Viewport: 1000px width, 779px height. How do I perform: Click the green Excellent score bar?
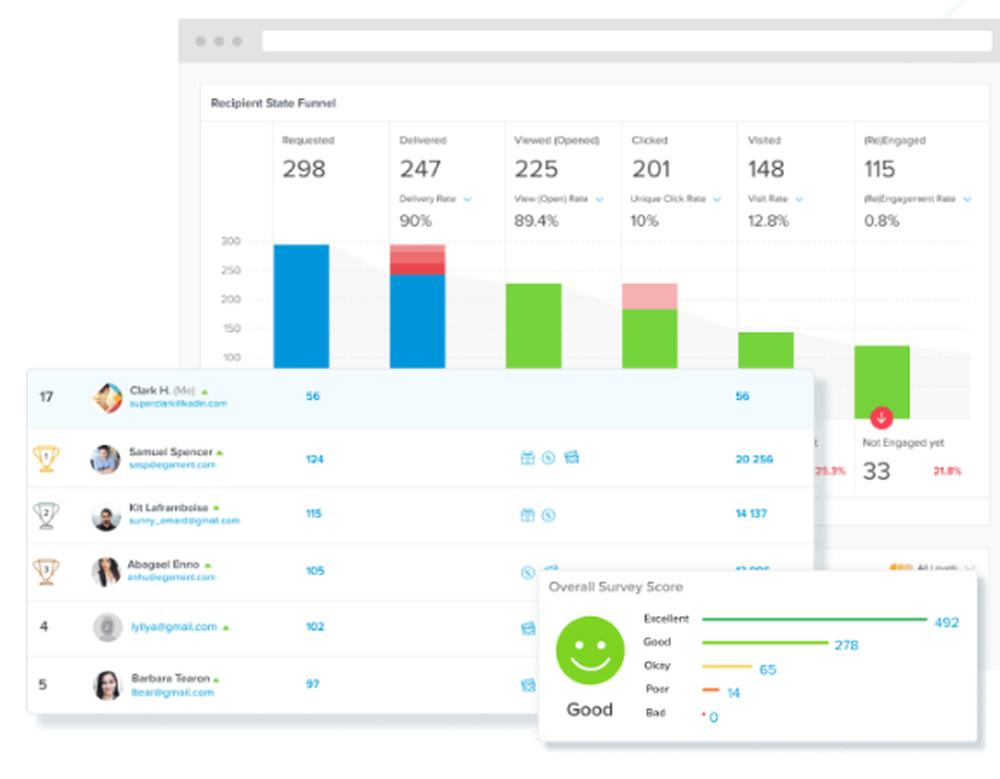814,619
